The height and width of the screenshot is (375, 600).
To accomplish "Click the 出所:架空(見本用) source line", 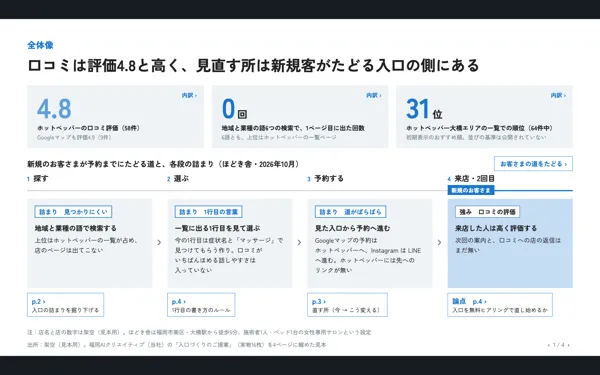I will pyautogui.click(x=176, y=345).
